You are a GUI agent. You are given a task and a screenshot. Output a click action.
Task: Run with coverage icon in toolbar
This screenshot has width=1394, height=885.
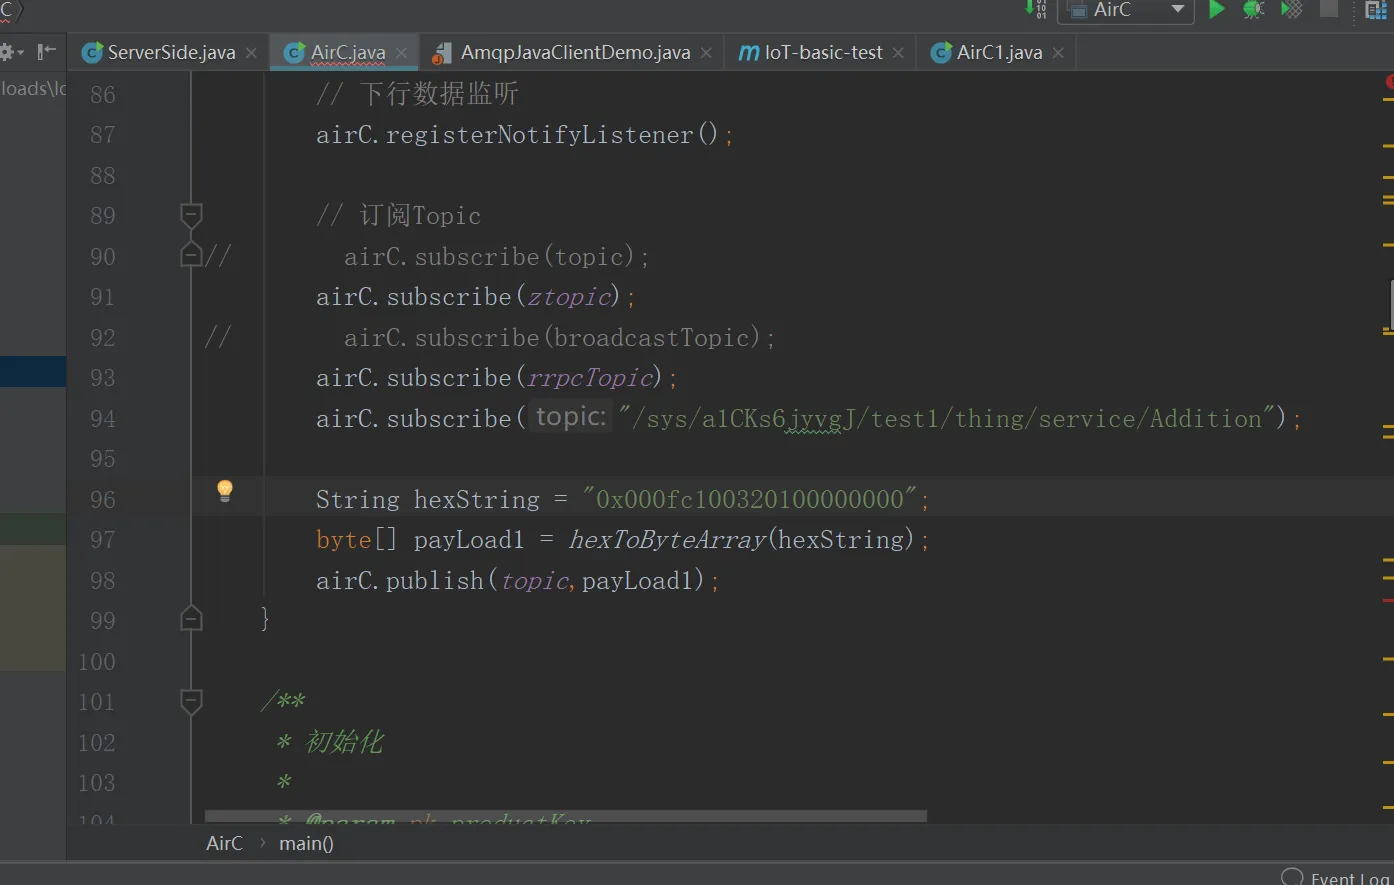[x=1292, y=10]
